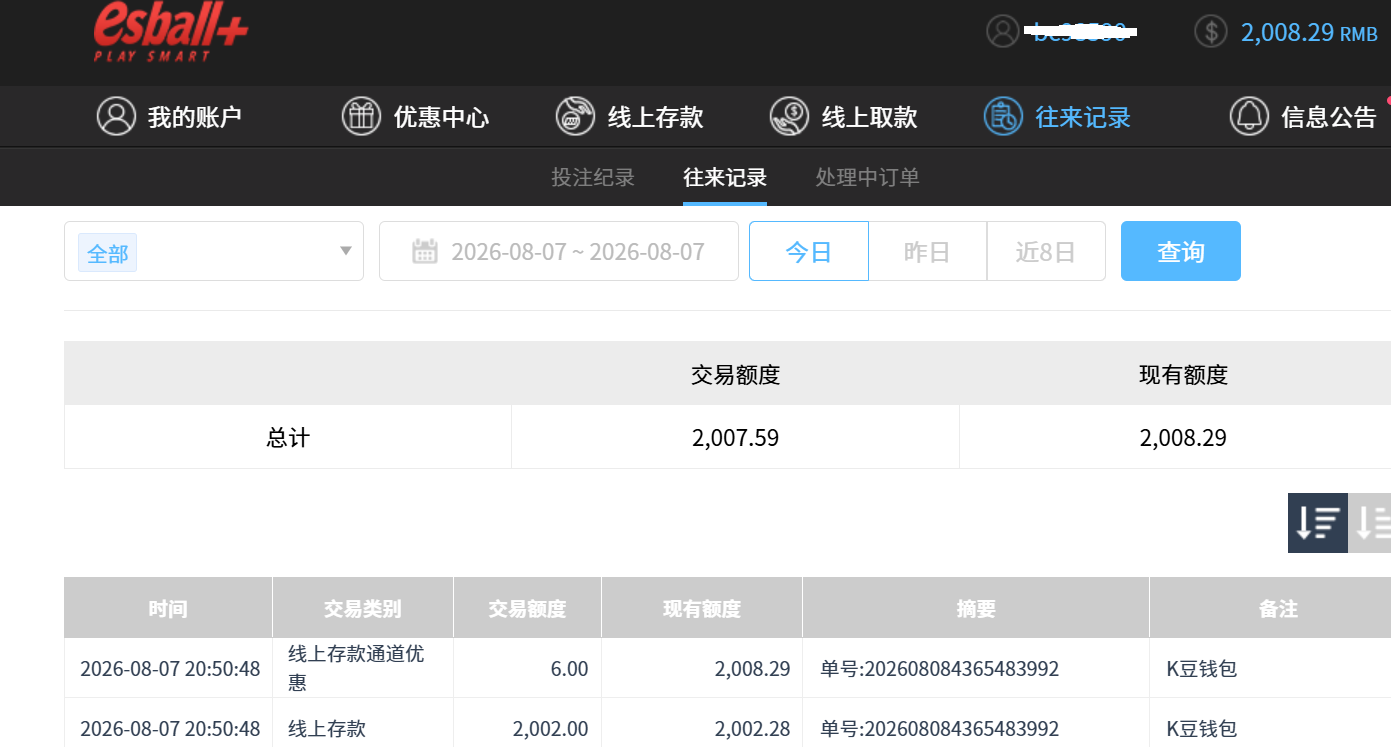Viewport: 1391px width, 747px height.
Task: Click the 往来记录 records icon
Action: [x=1003, y=116]
